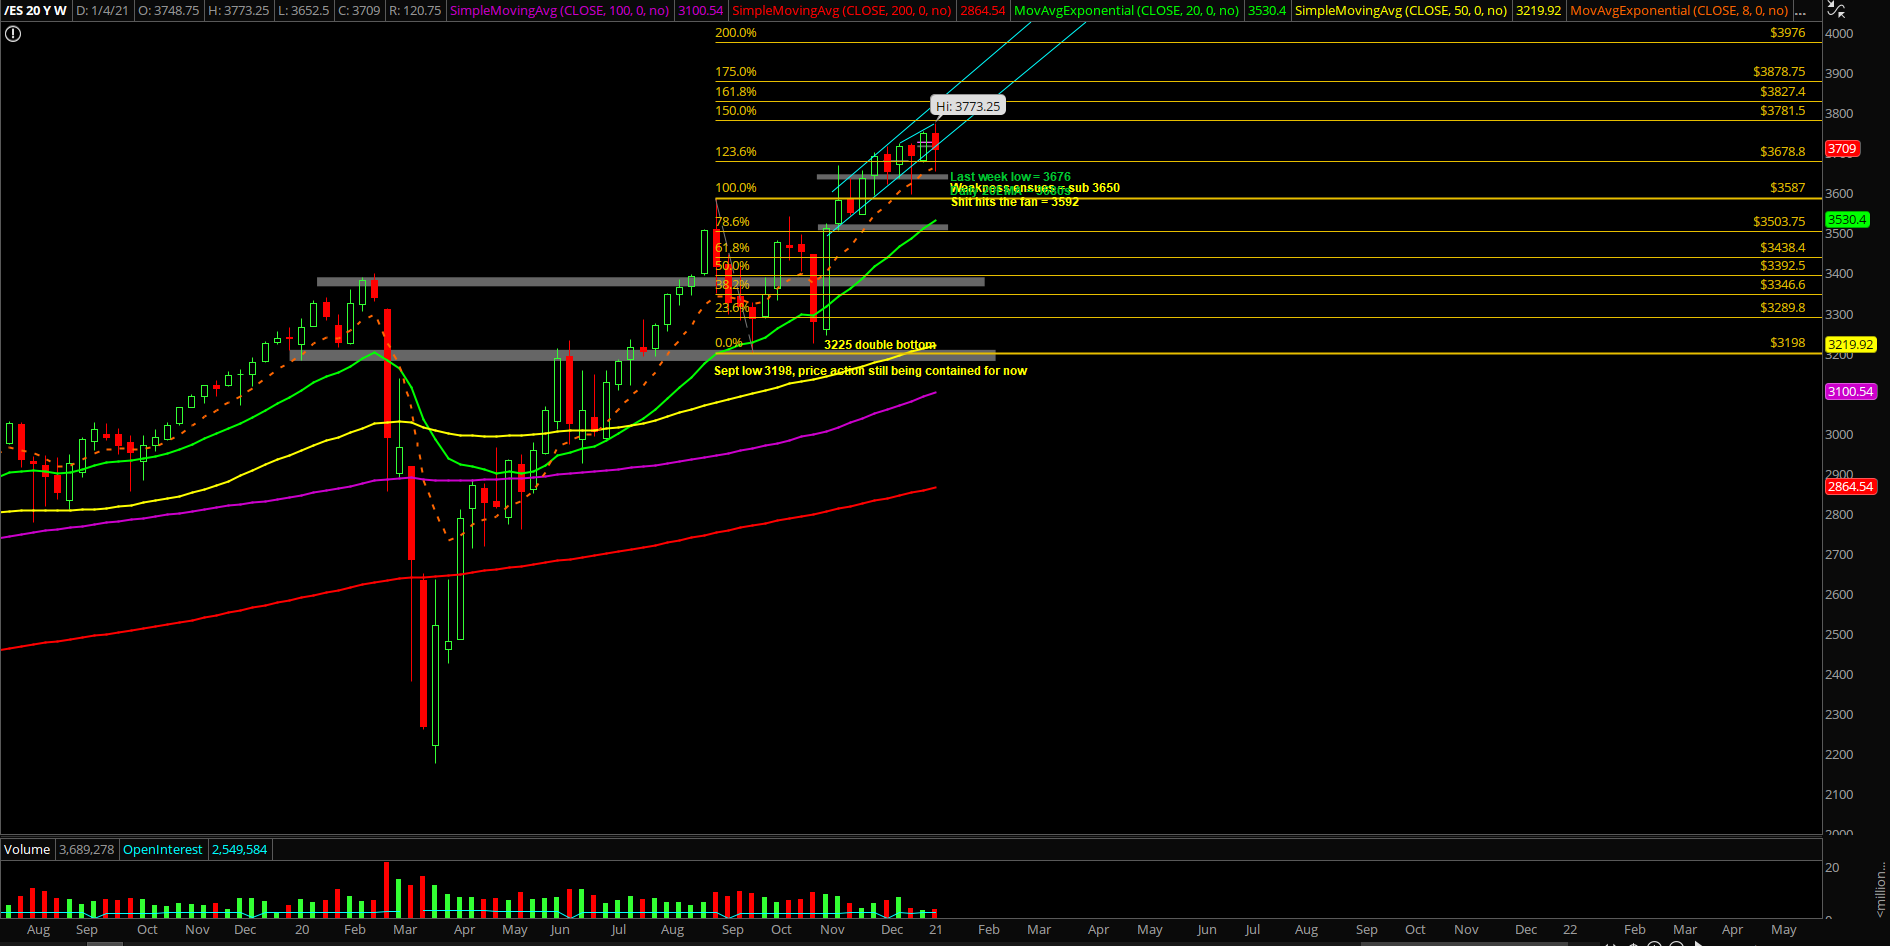1890x946 pixels.
Task: Select the 100.0% Fibonacci level label
Action: click(736, 188)
